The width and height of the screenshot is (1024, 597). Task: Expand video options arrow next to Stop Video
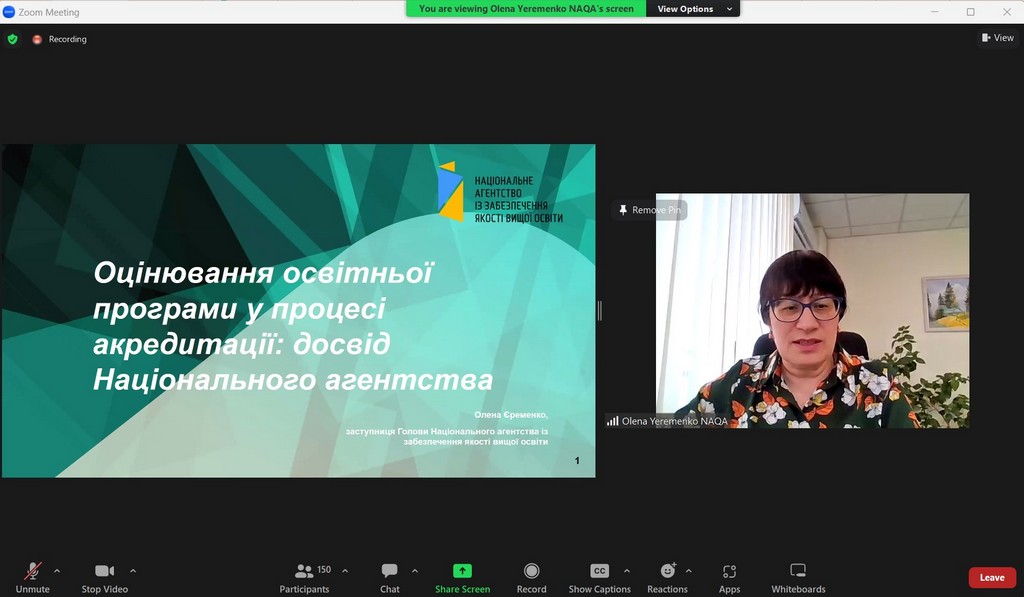click(x=133, y=571)
